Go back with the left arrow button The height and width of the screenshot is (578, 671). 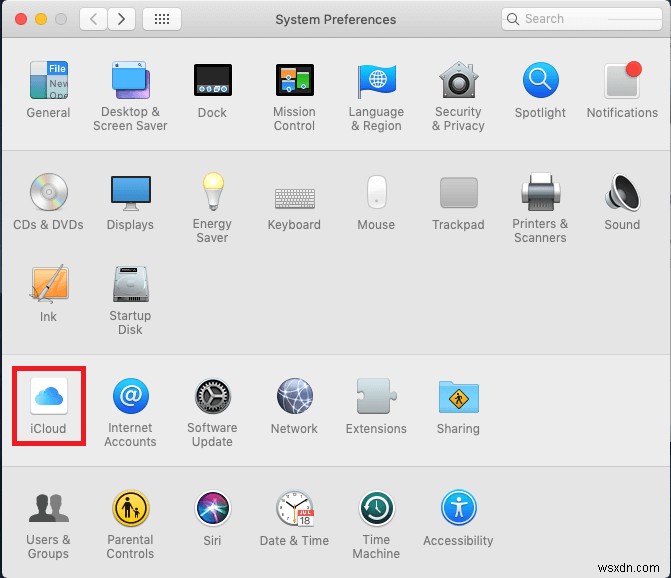(x=93, y=19)
